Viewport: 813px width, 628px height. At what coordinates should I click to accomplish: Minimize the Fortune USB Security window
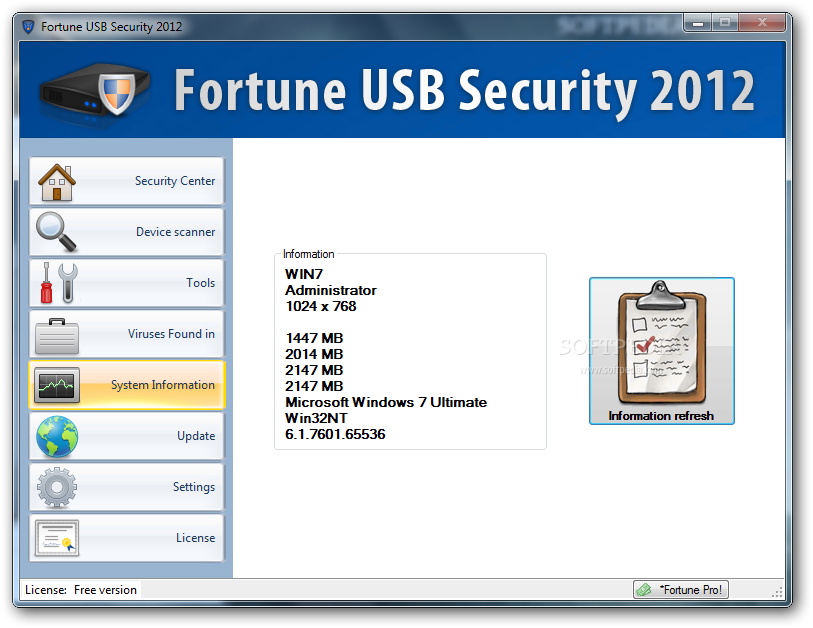698,22
